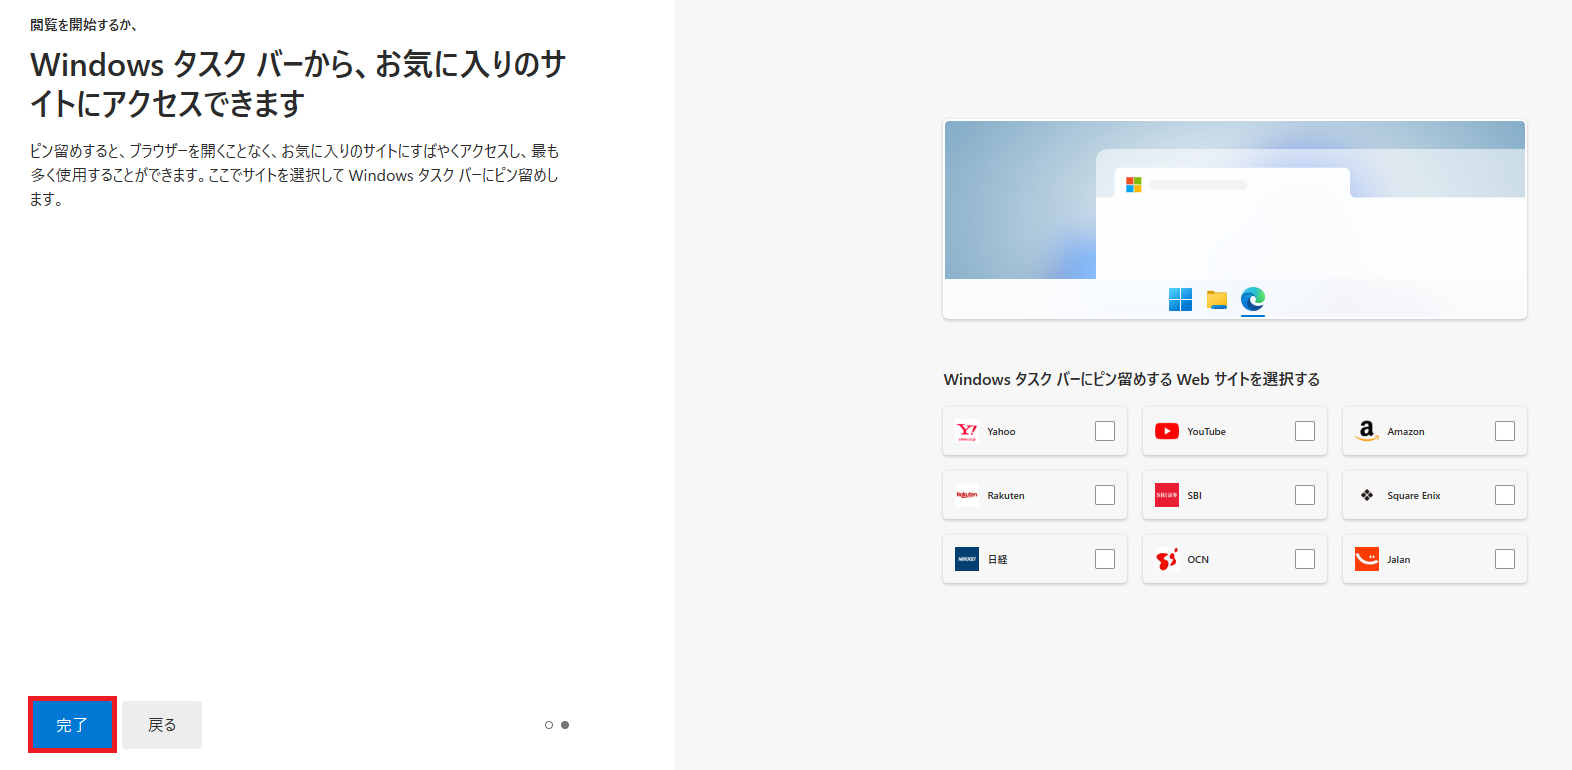Click the YouTube site label

[1206, 432]
